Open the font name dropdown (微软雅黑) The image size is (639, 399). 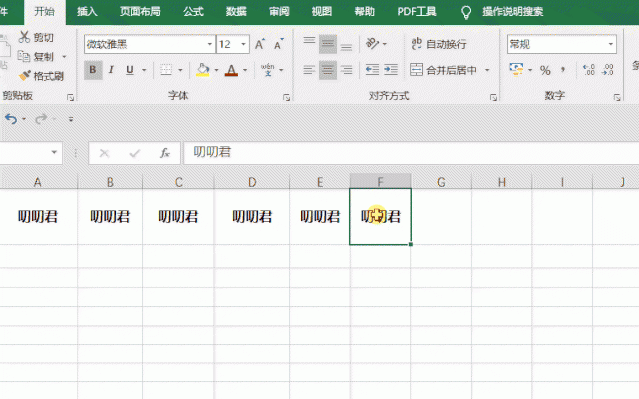point(209,44)
